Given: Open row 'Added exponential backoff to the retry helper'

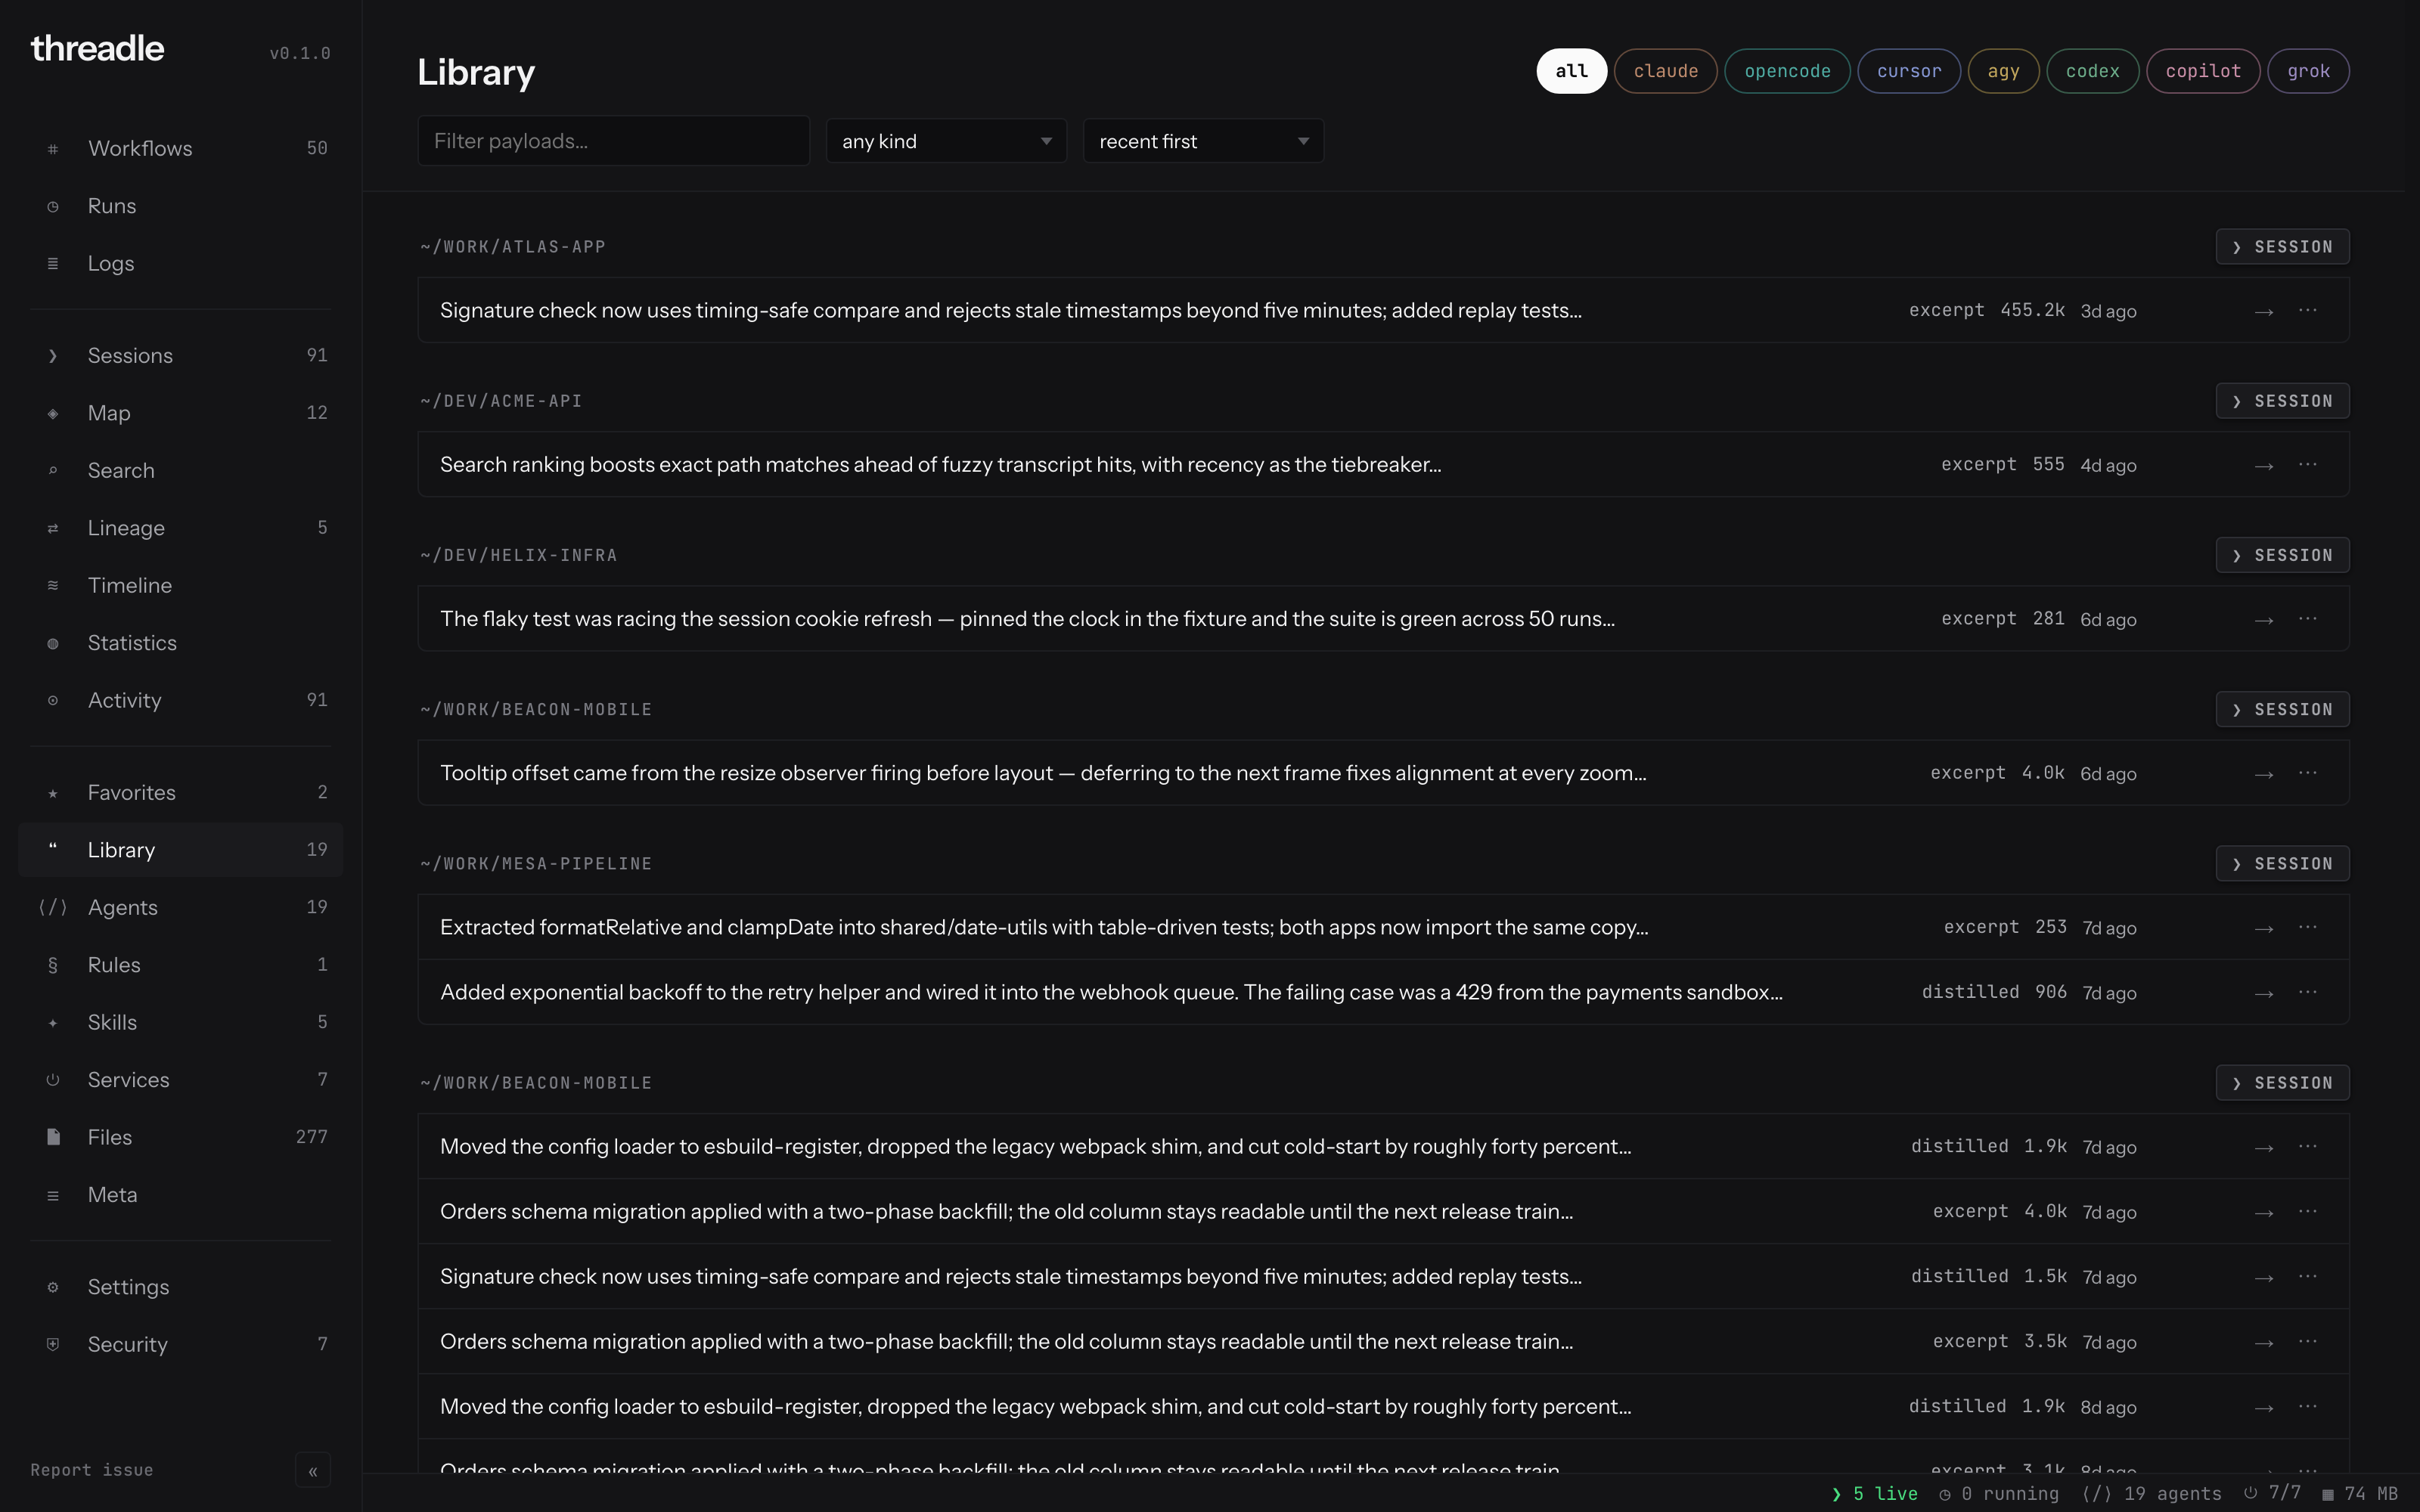Looking at the screenshot, I should (x=1383, y=992).
